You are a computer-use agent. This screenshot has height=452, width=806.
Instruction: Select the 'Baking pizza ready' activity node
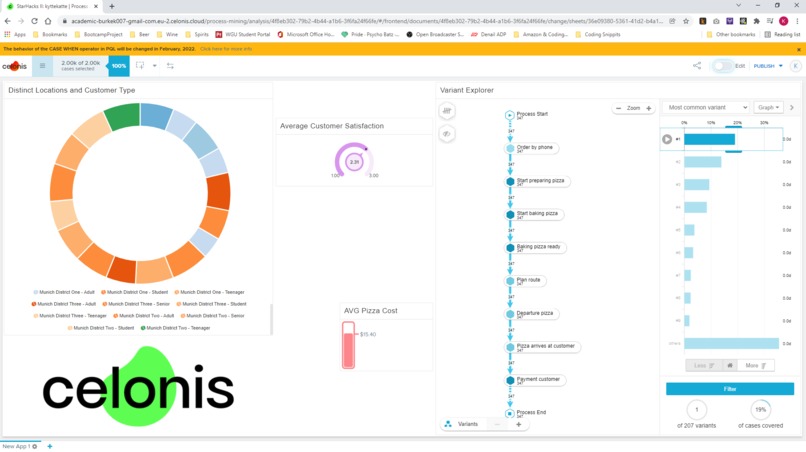[x=535, y=248]
